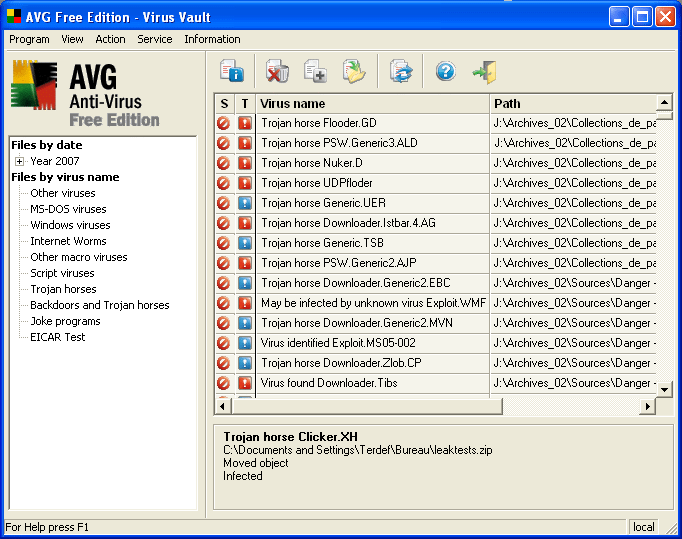The image size is (682, 539).
Task: Select Windows viruses category
Action: point(70,225)
